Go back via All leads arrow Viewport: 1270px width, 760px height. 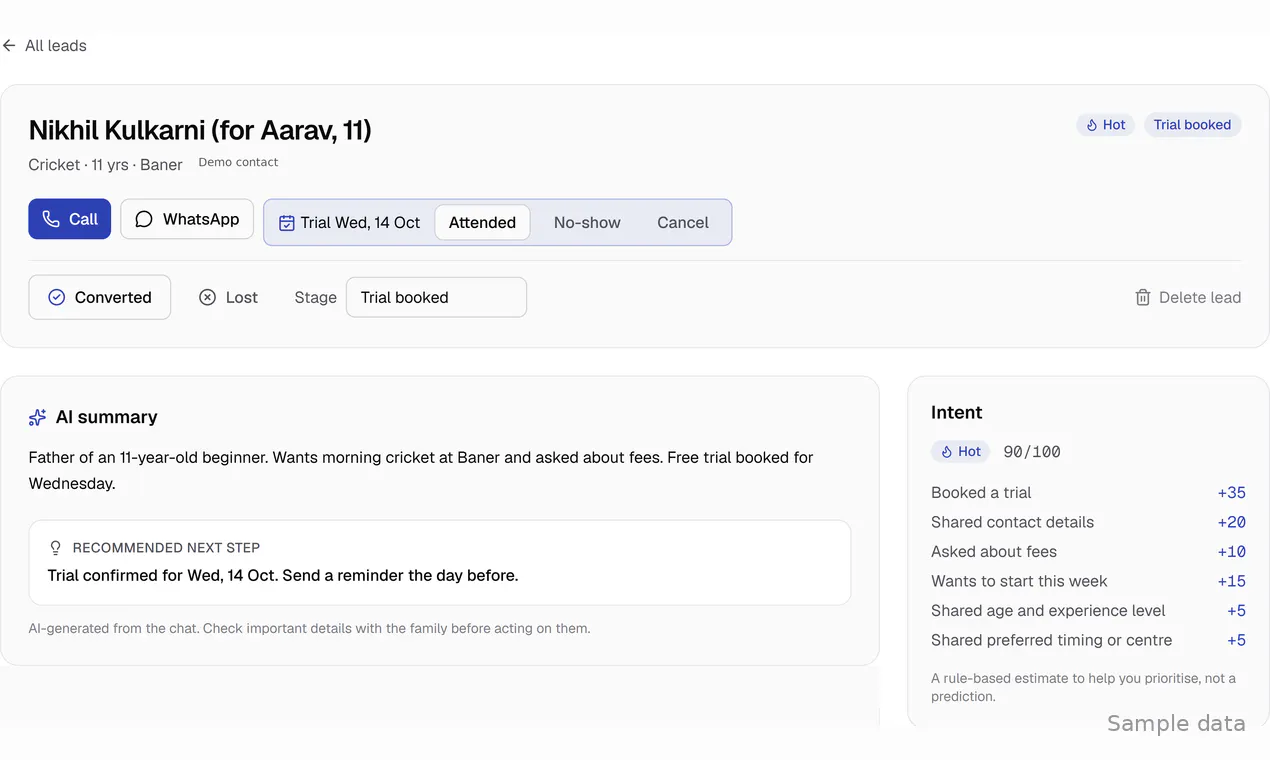coord(9,46)
